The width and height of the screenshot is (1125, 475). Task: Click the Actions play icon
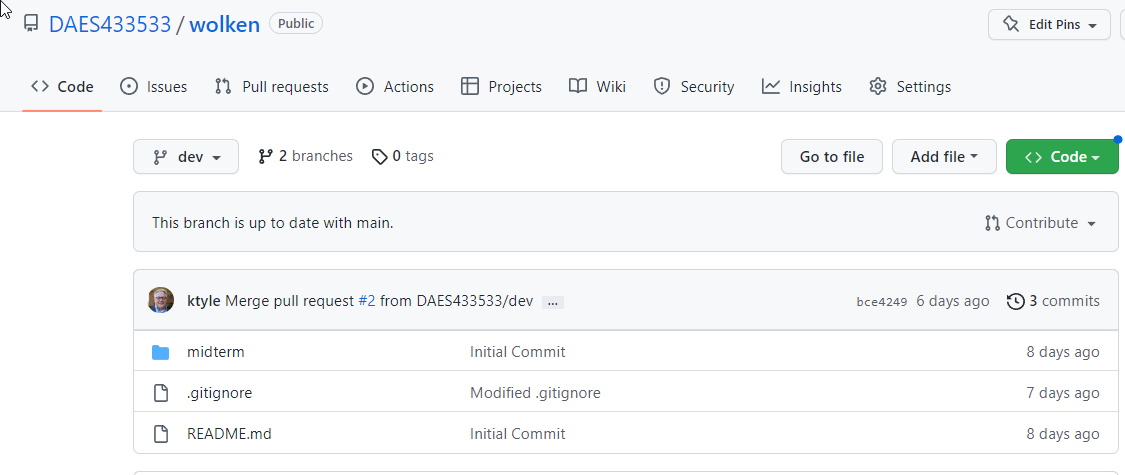(364, 87)
